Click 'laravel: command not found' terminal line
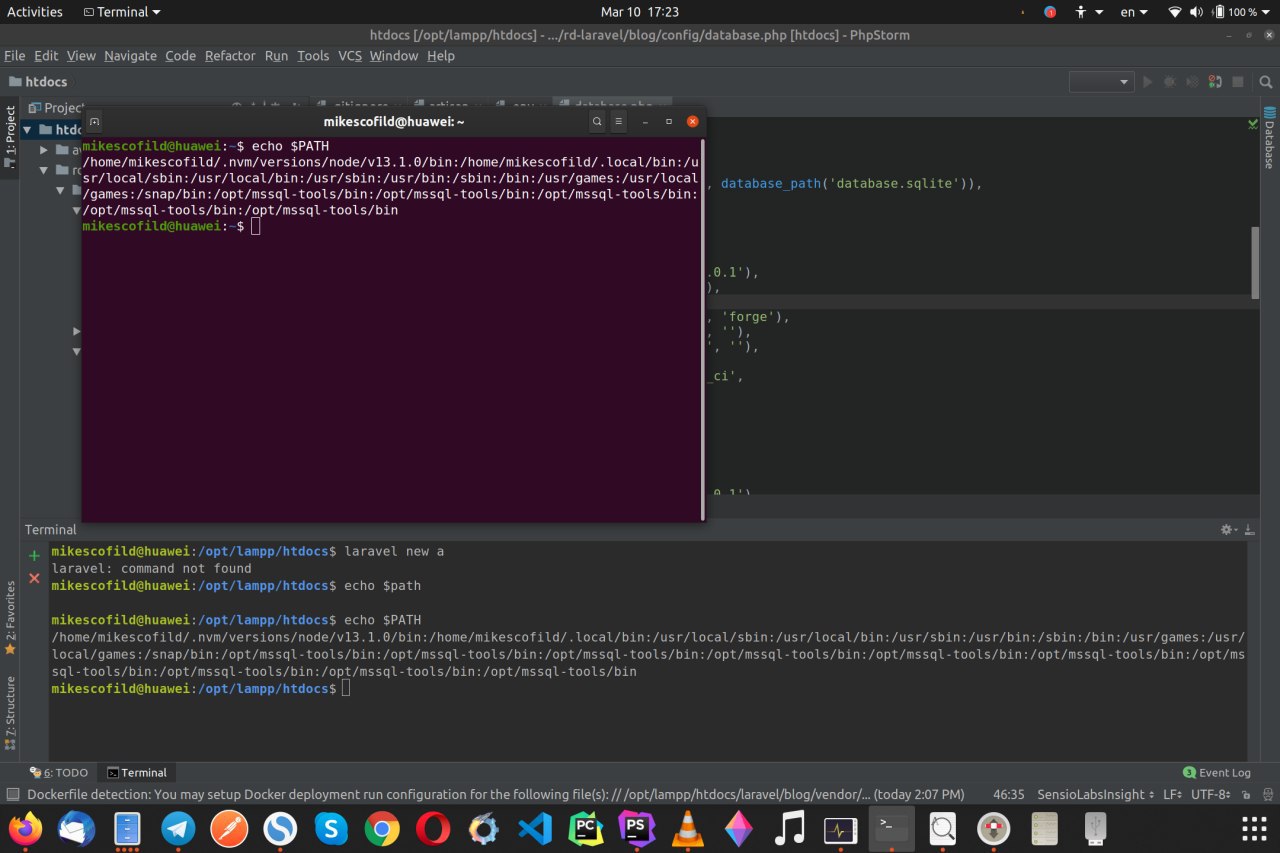The image size is (1280, 853). pyautogui.click(x=151, y=568)
